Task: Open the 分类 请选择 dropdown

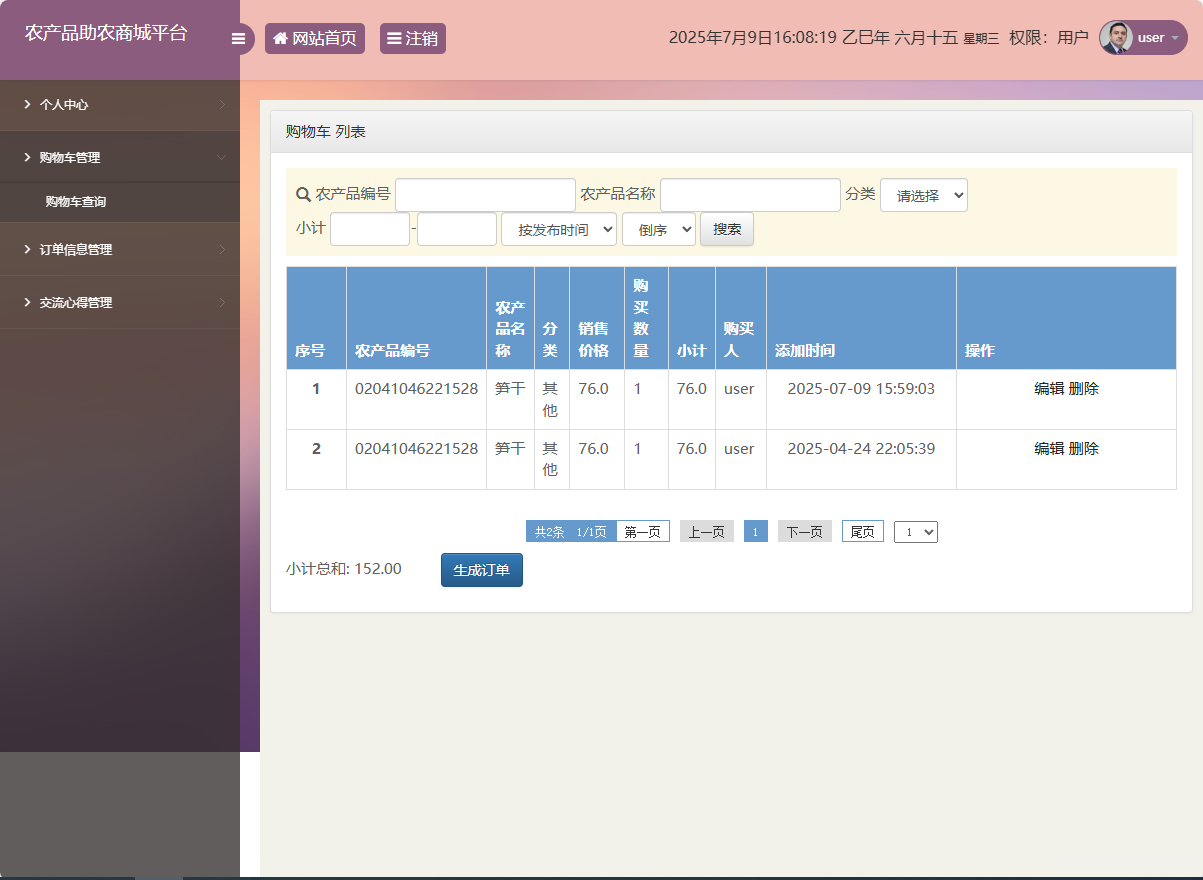Action: click(923, 195)
